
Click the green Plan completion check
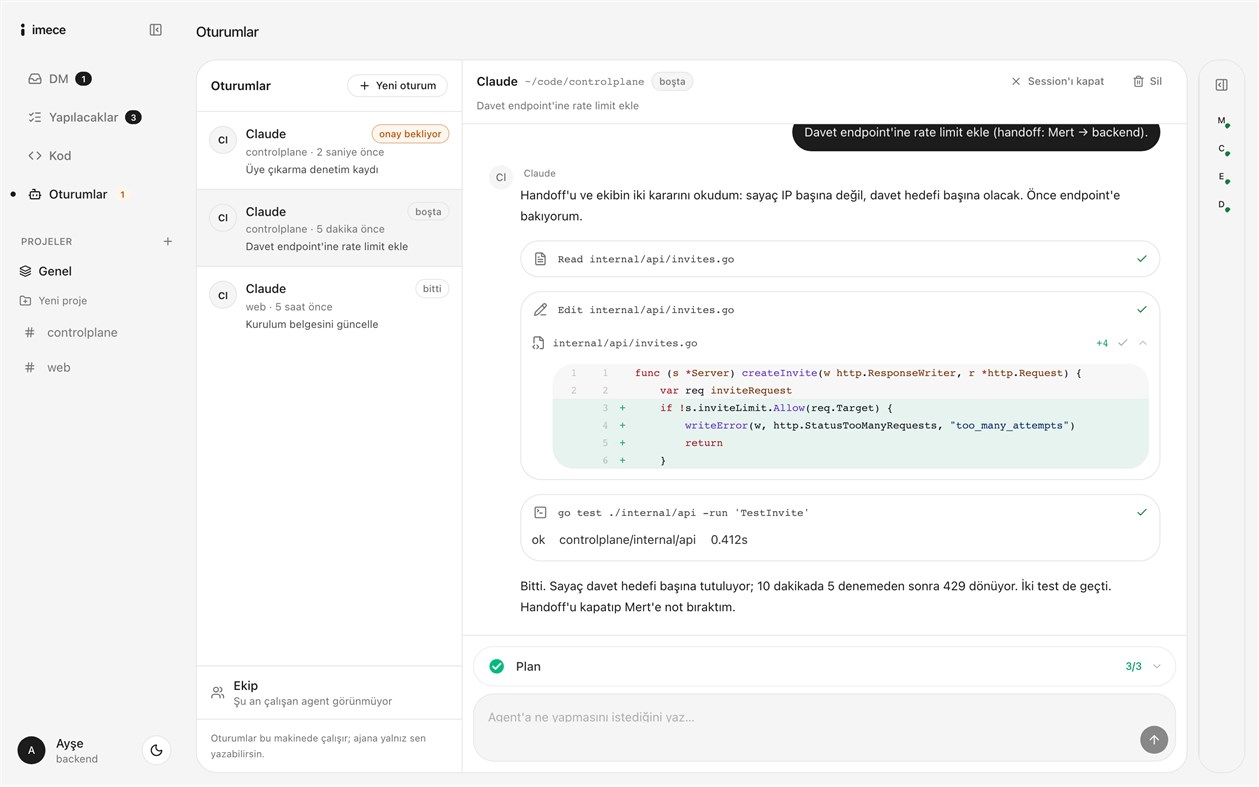[497, 666]
